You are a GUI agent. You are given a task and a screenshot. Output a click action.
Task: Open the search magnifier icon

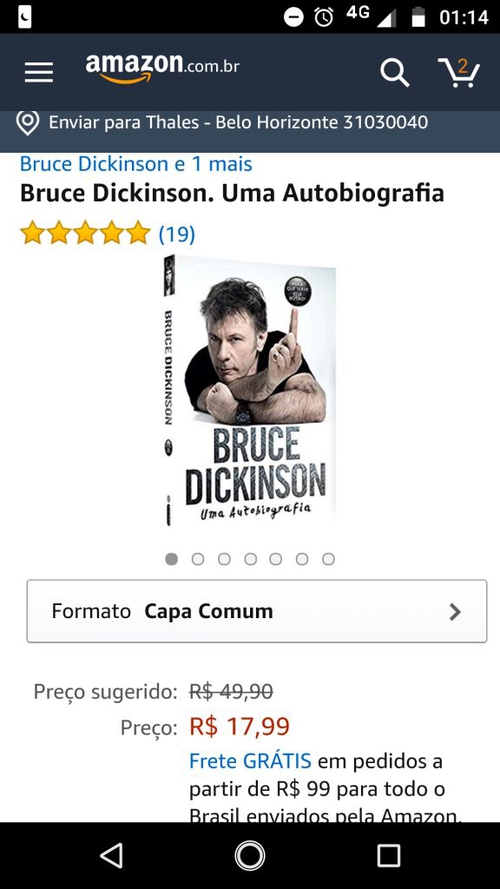395,73
